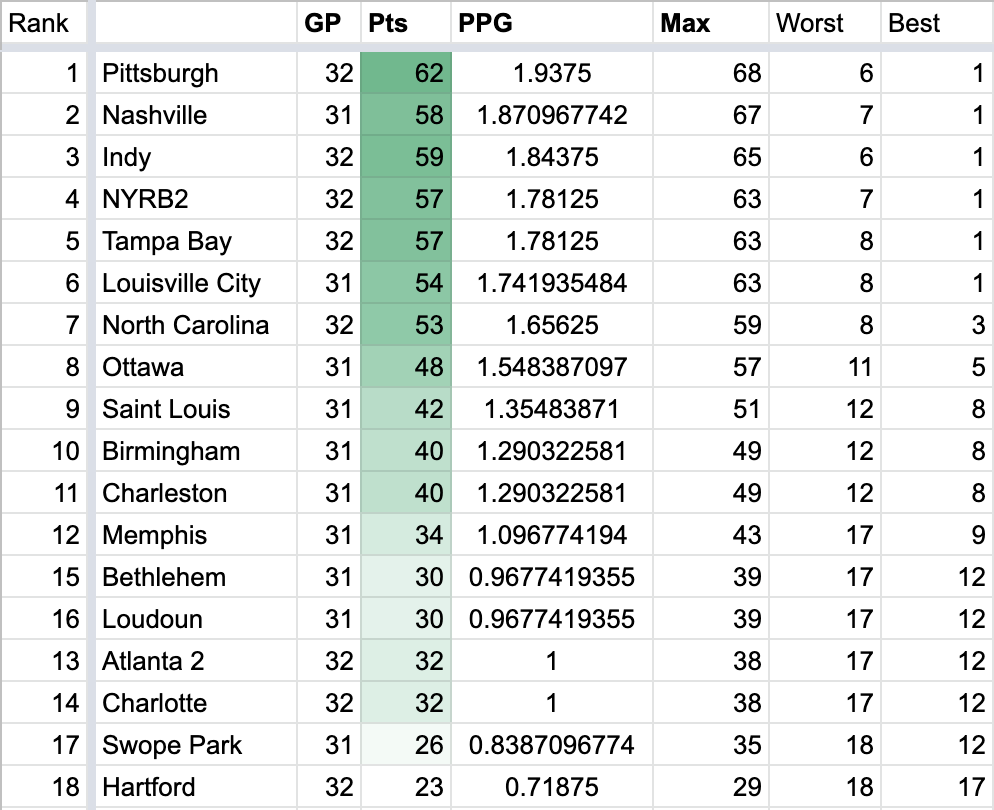Click the Max column header
994x810 pixels.
pos(686,22)
